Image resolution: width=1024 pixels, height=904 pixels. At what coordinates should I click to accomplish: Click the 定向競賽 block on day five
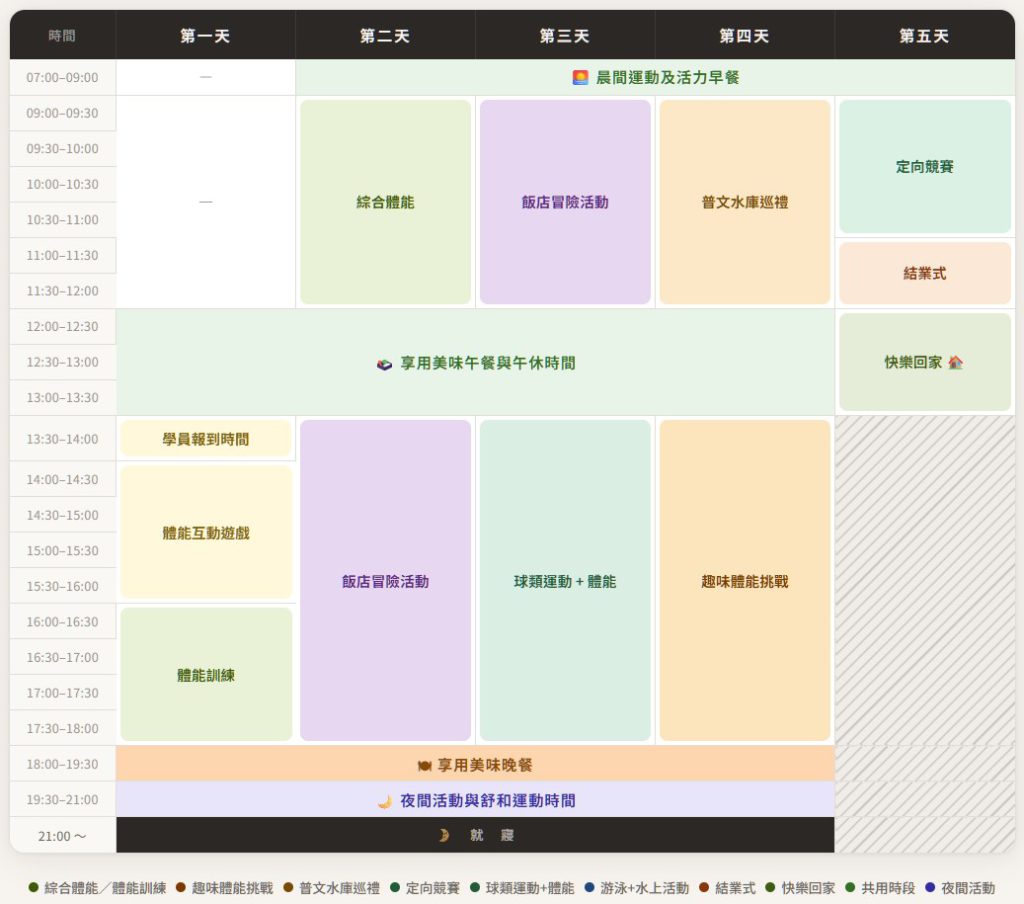925,167
